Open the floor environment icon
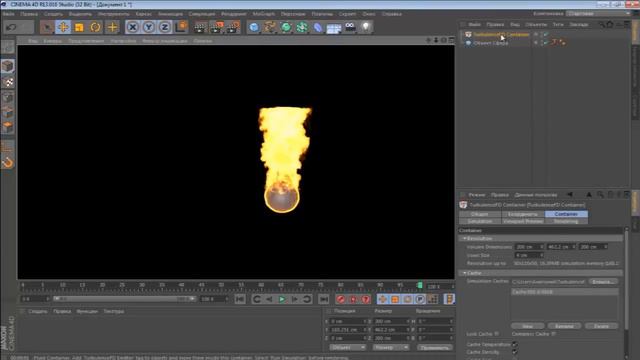The width and height of the screenshot is (640, 360). (x=334, y=28)
